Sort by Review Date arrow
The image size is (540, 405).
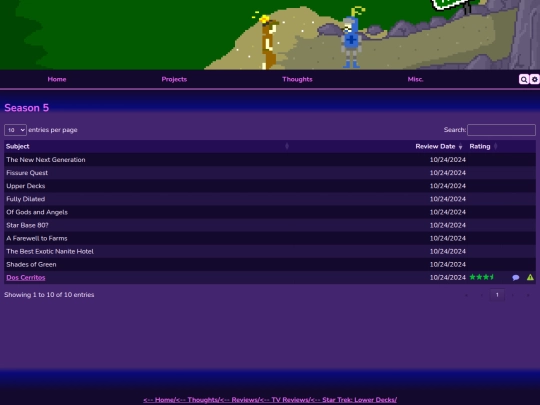(460, 146)
